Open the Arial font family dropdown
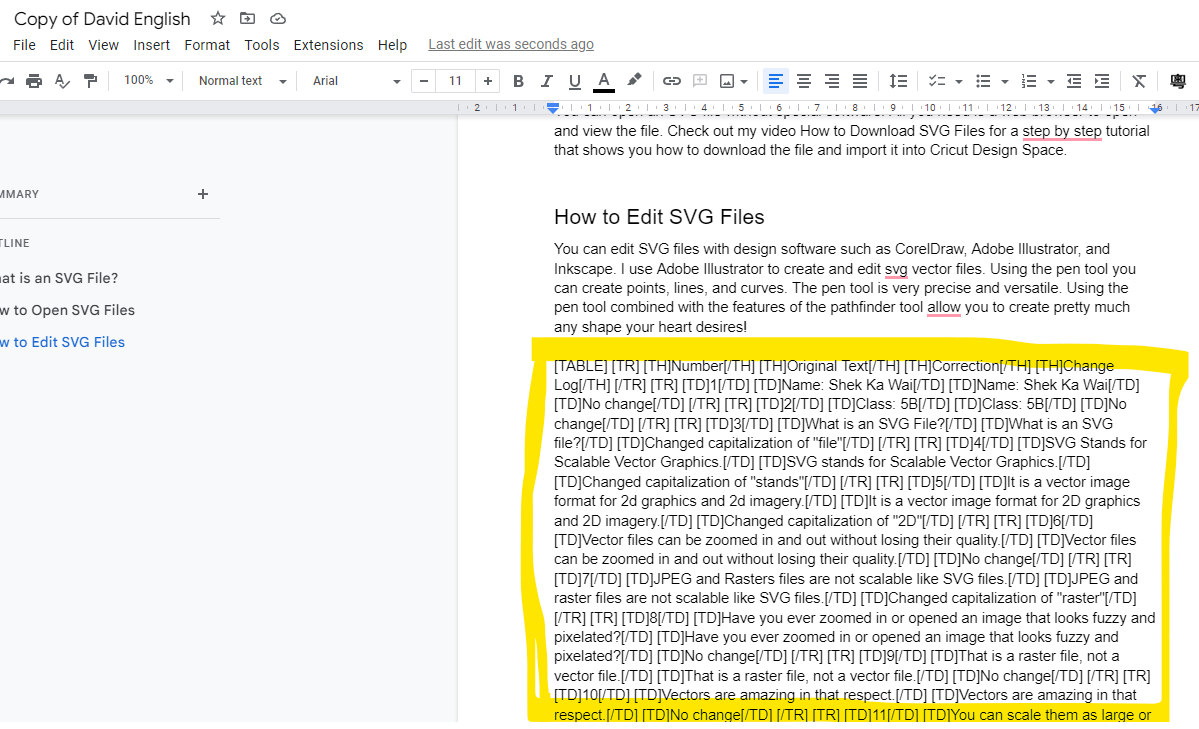The image size is (1199, 729). [x=356, y=80]
